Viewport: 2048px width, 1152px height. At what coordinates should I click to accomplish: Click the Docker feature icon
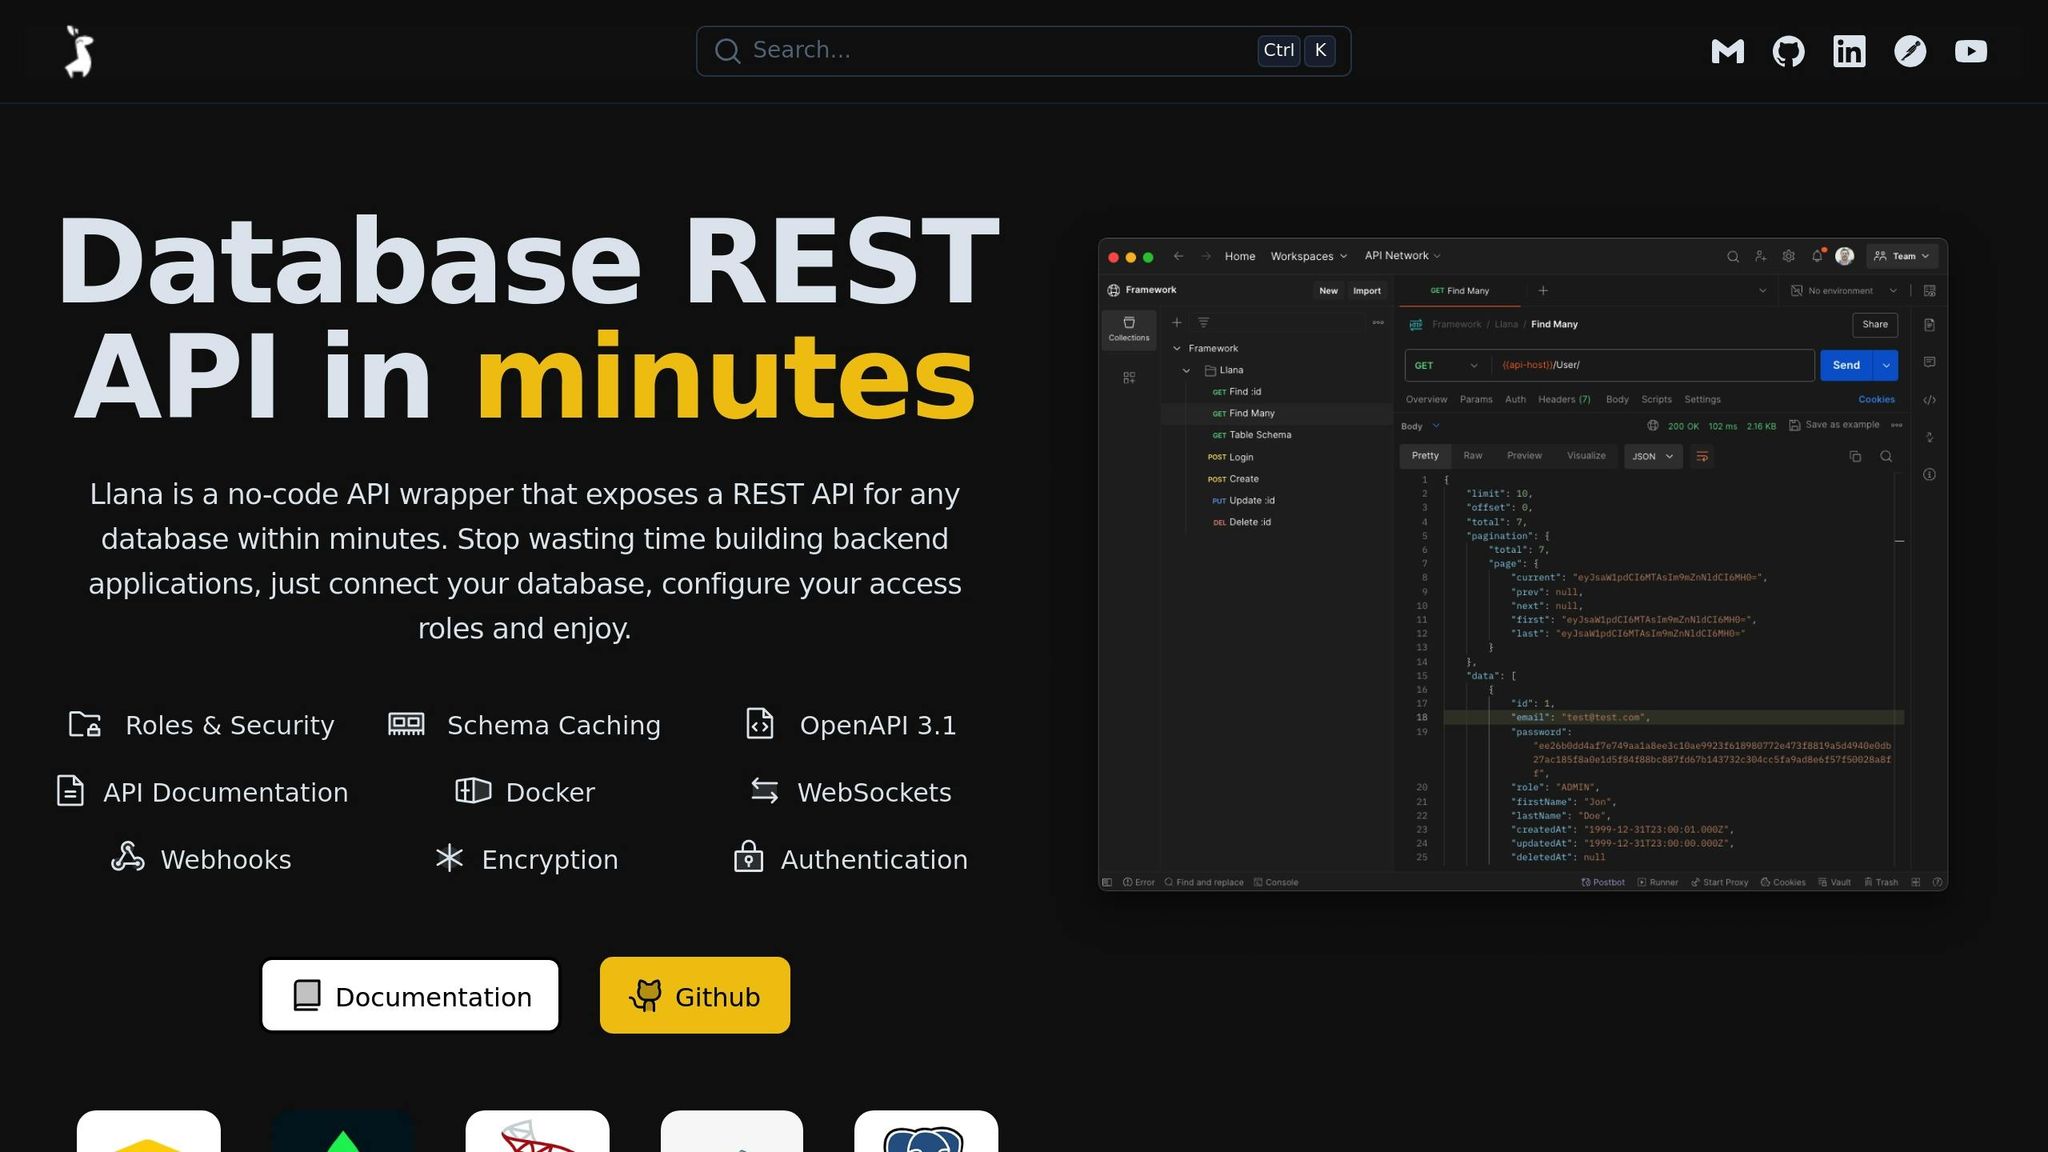click(x=473, y=791)
